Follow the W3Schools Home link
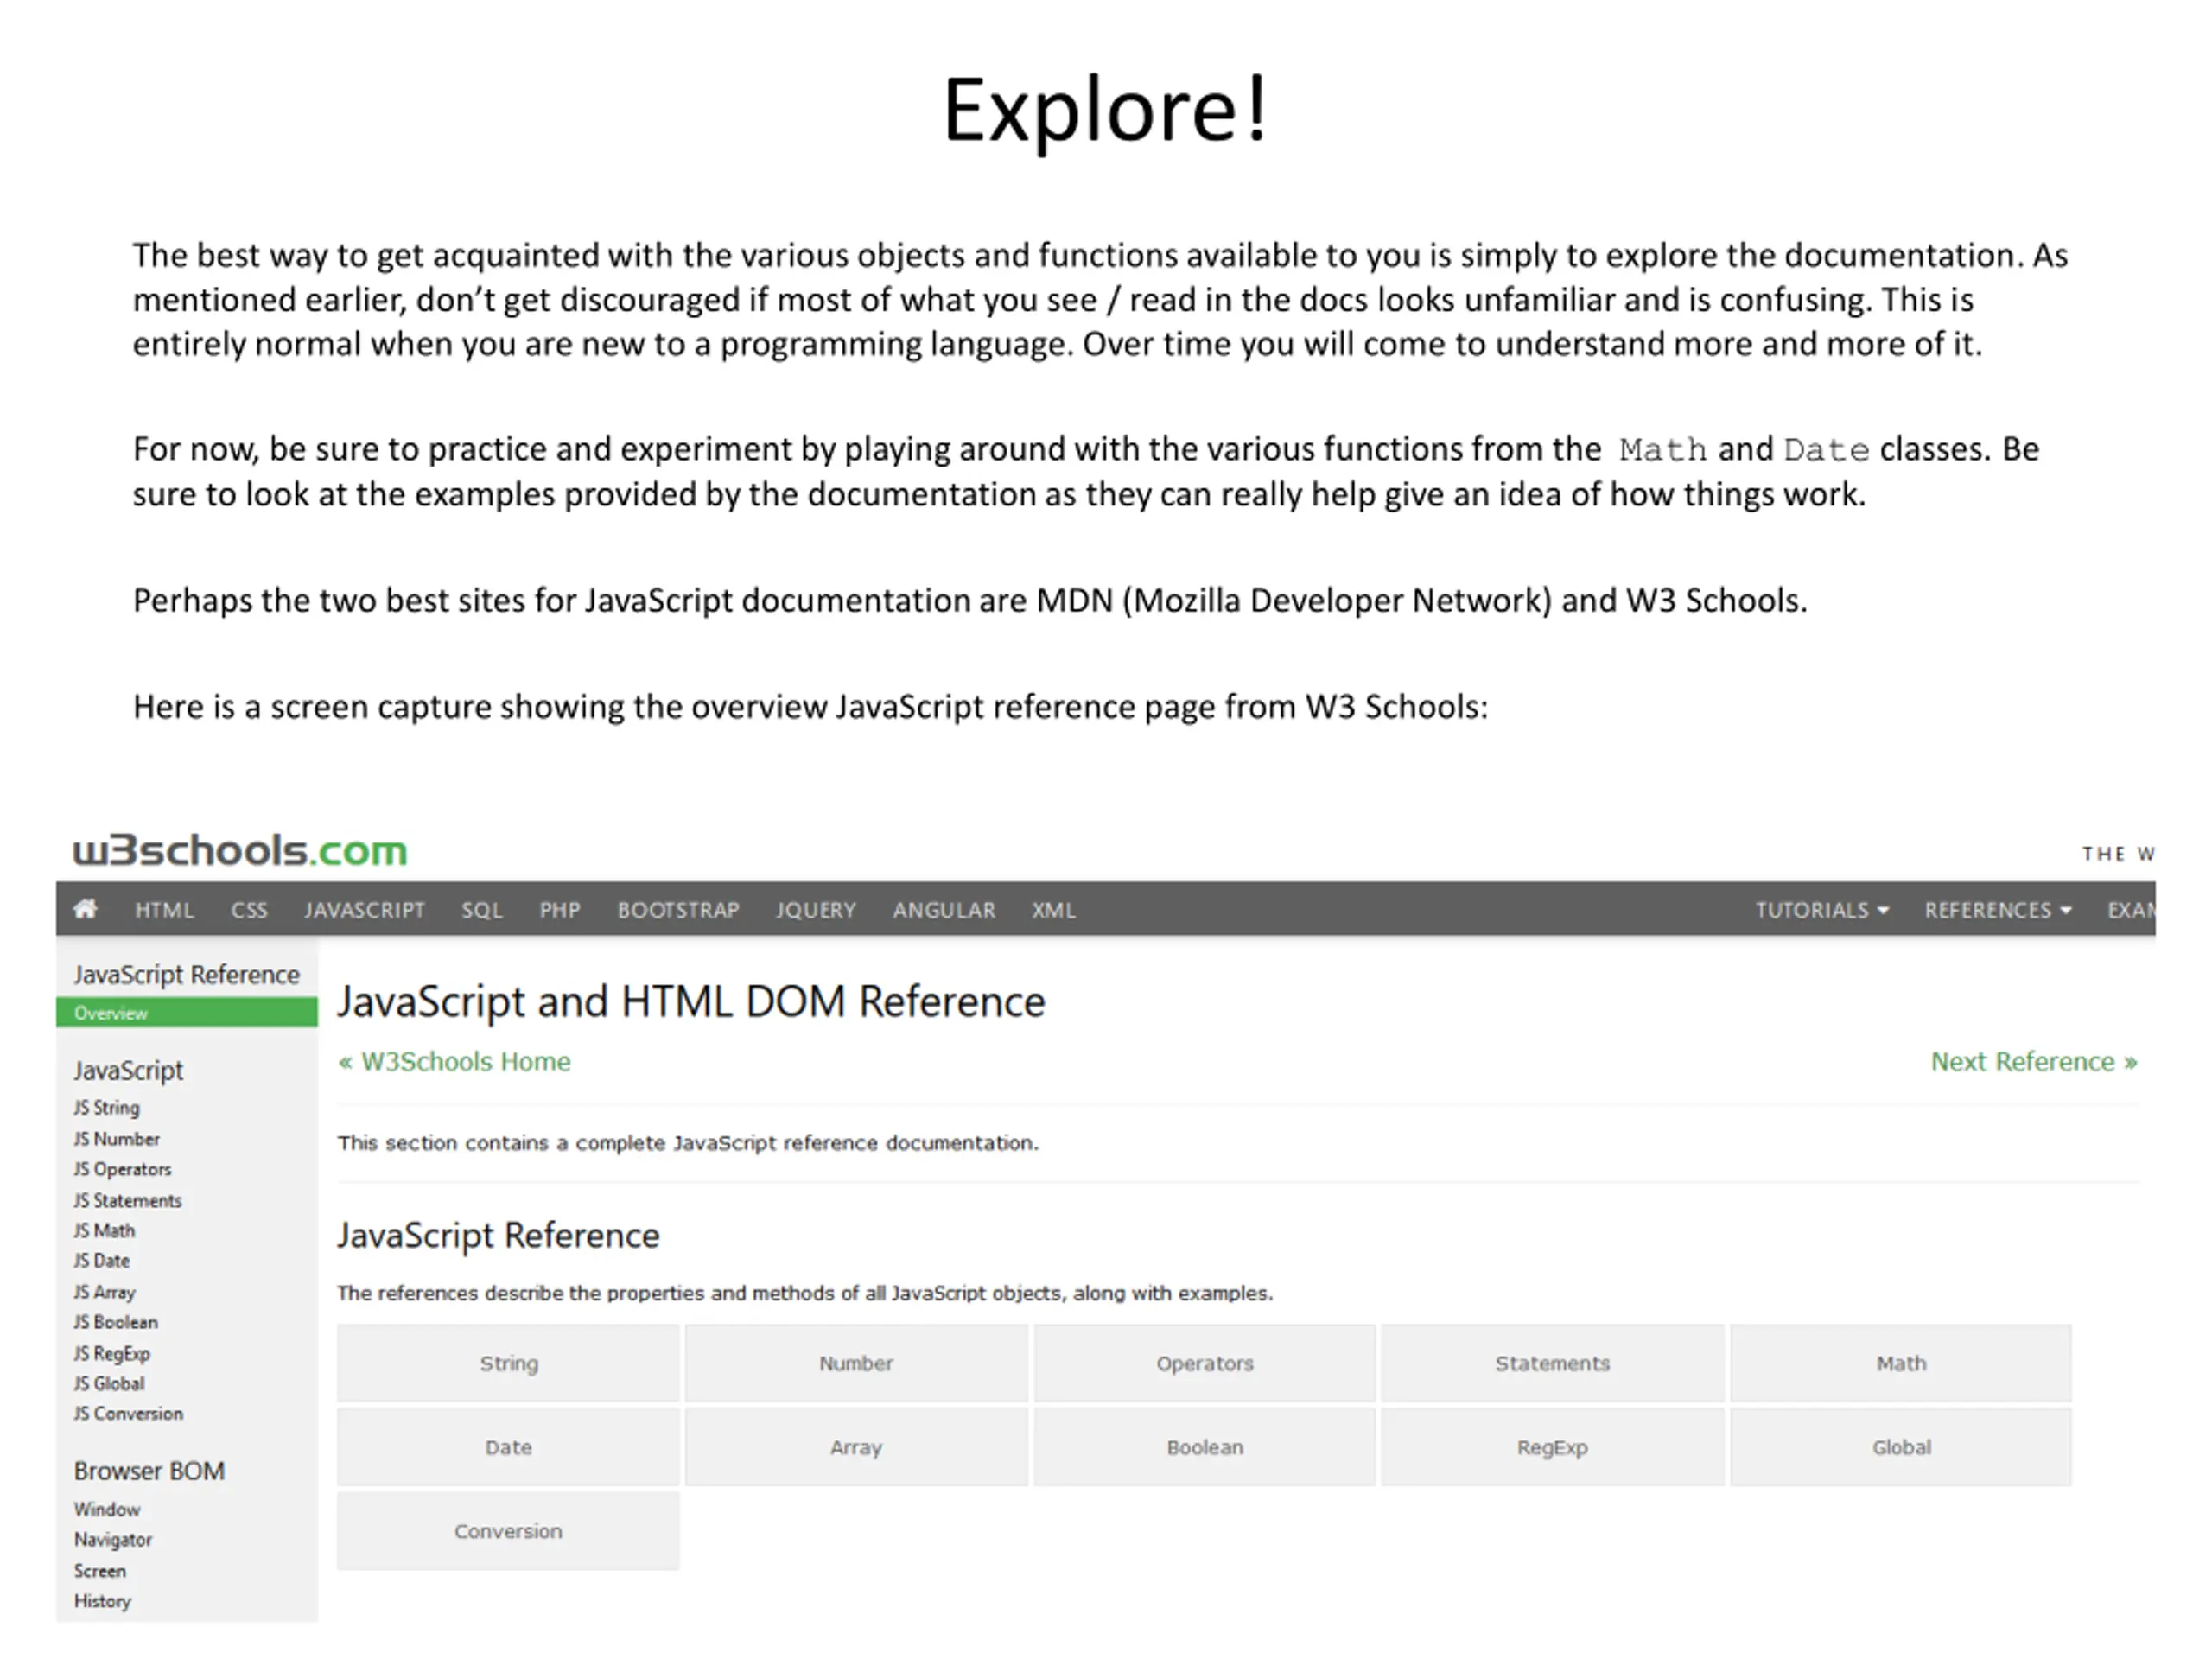Image resolution: width=2212 pixels, height=1659 pixels. click(454, 1061)
